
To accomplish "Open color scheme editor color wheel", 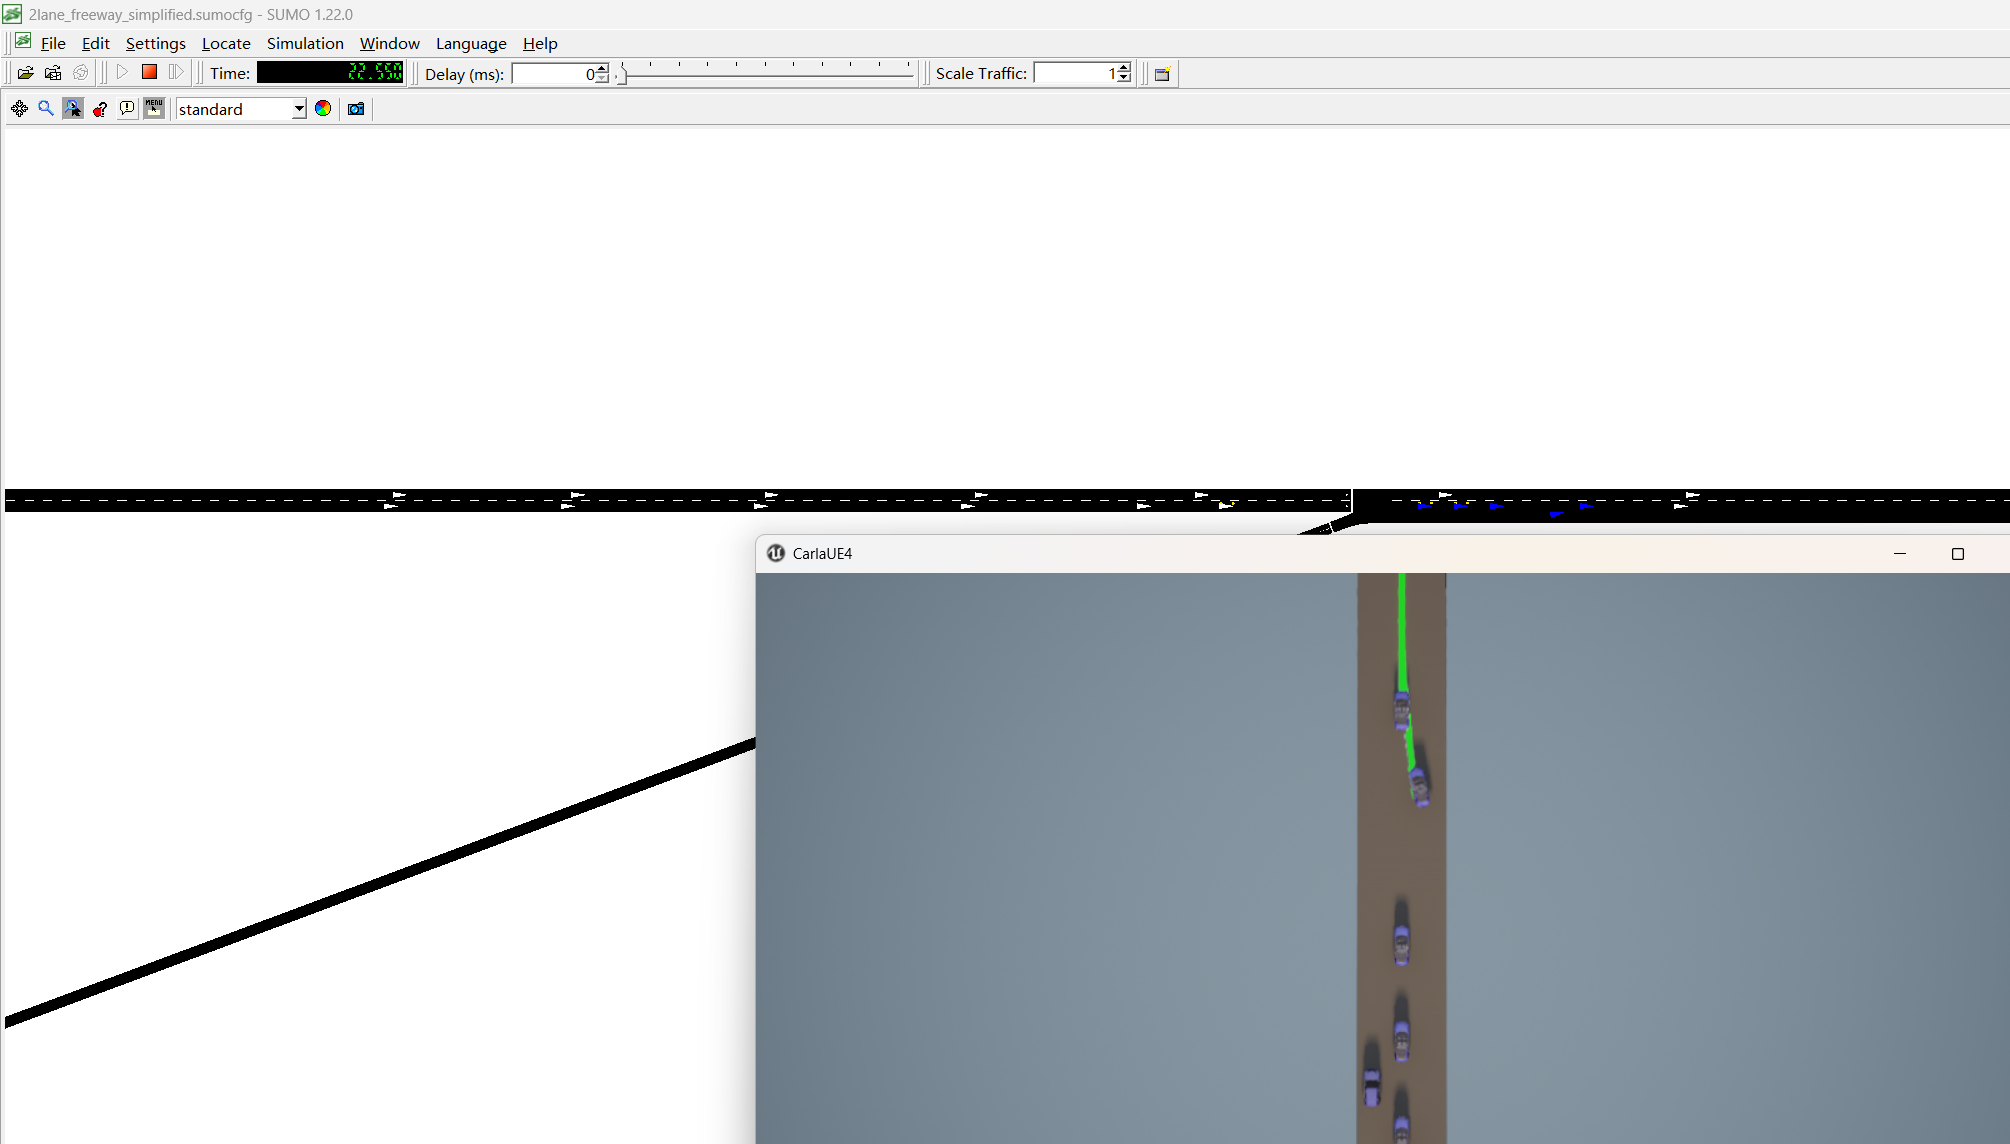I will pyautogui.click(x=323, y=109).
